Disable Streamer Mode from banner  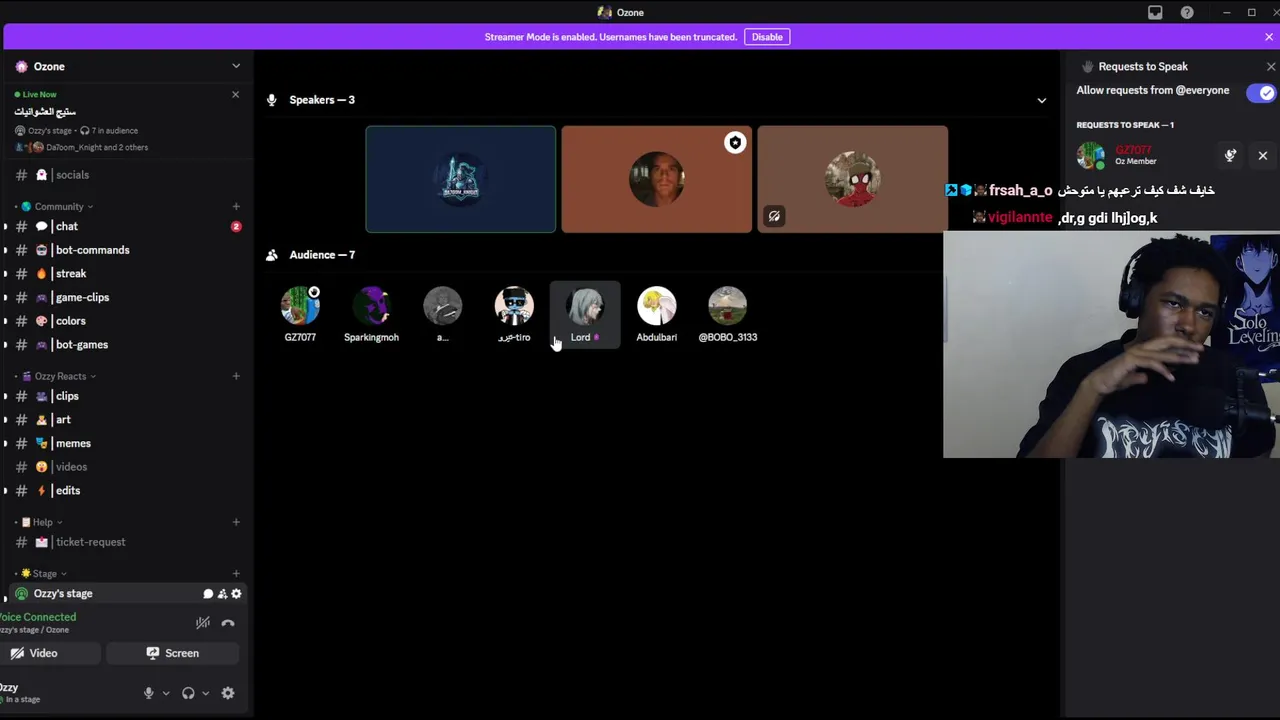[767, 37]
